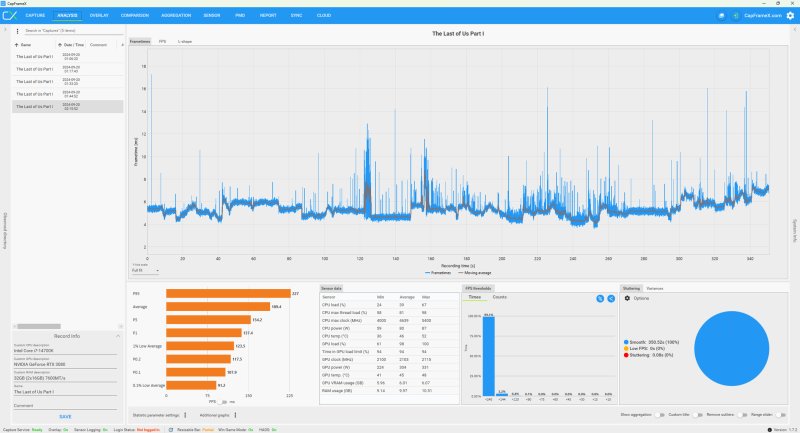Switch to Counts tab in FPS thresholds
Viewport: 800px width, 433px height.
[x=499, y=297]
